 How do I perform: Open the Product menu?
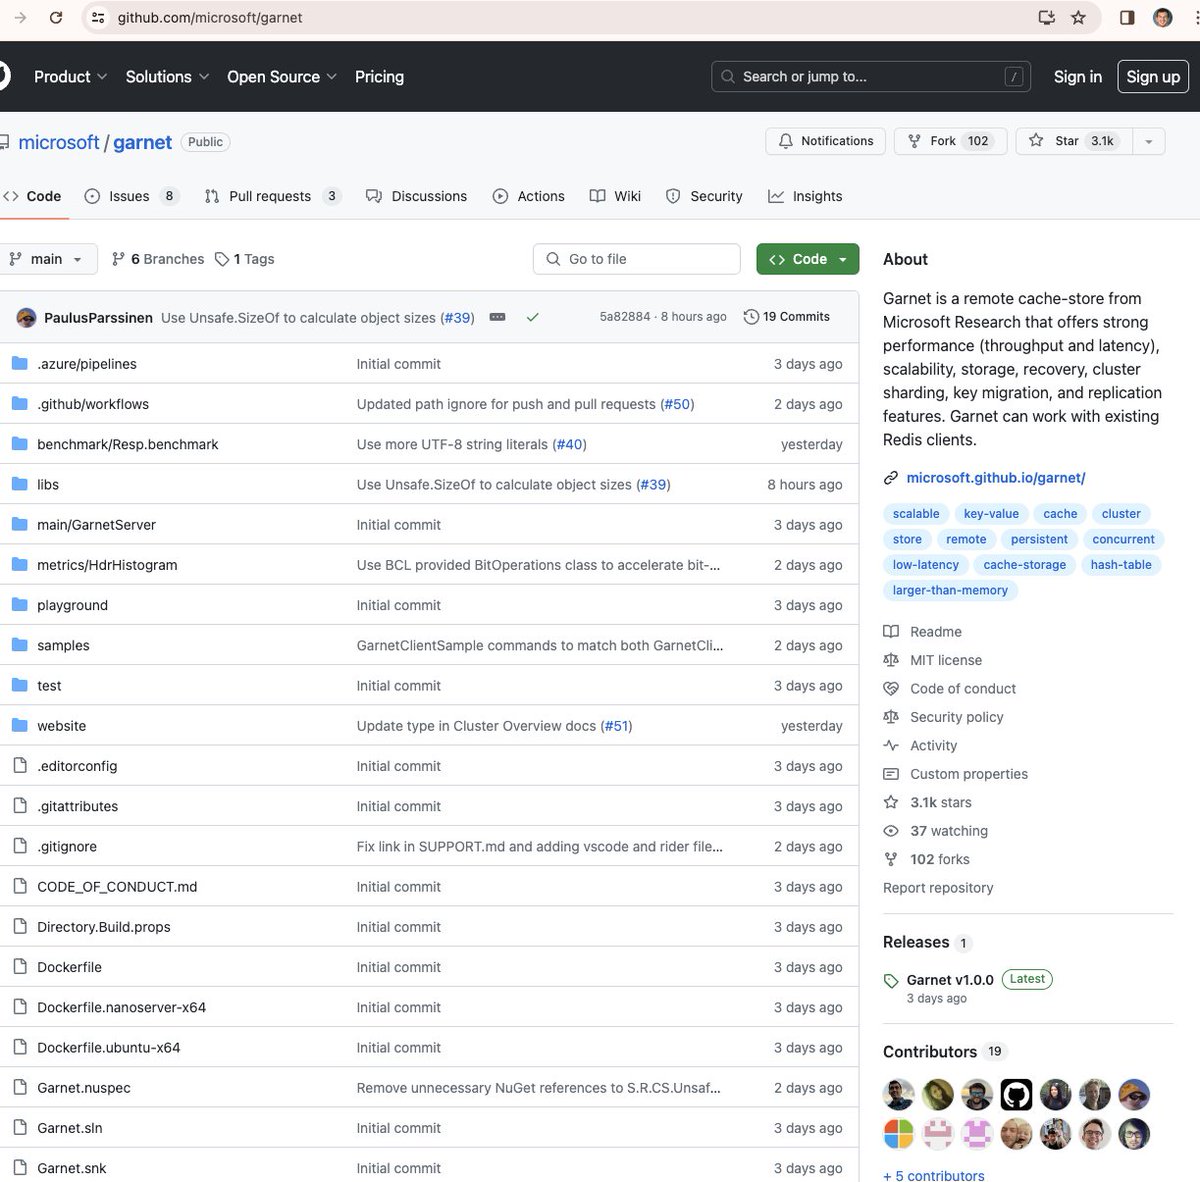point(70,77)
